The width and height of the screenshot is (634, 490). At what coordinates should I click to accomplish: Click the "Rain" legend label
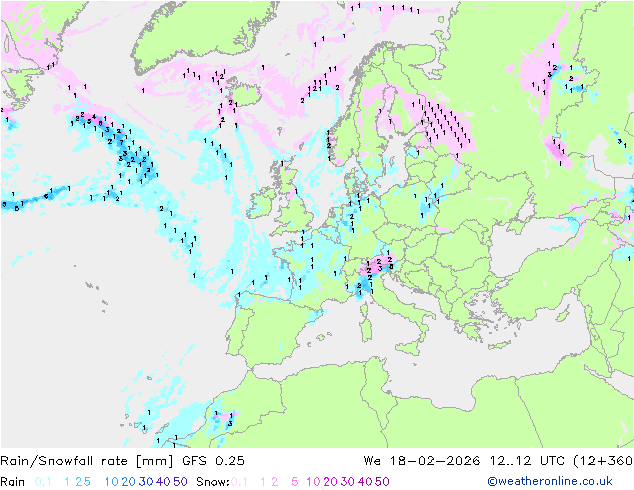(13, 482)
